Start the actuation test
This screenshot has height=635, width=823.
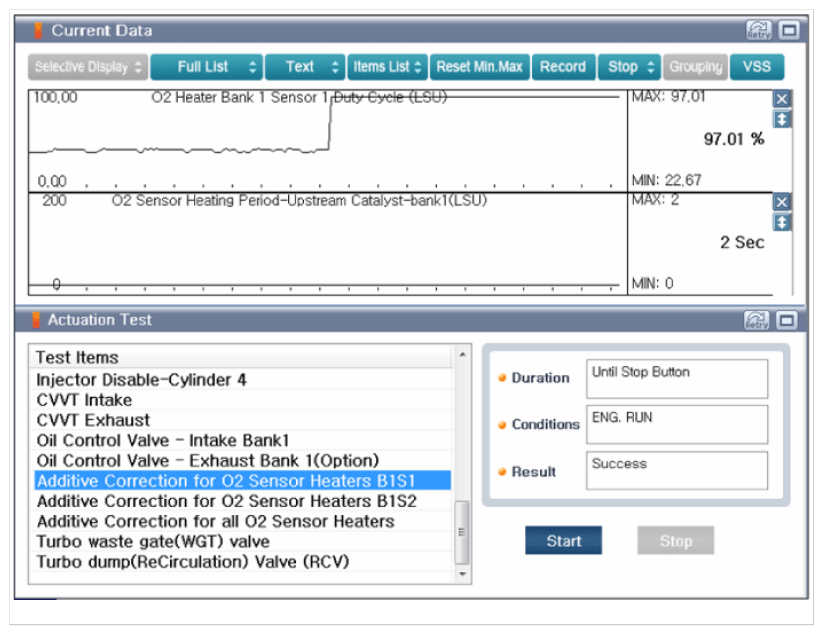pos(563,541)
